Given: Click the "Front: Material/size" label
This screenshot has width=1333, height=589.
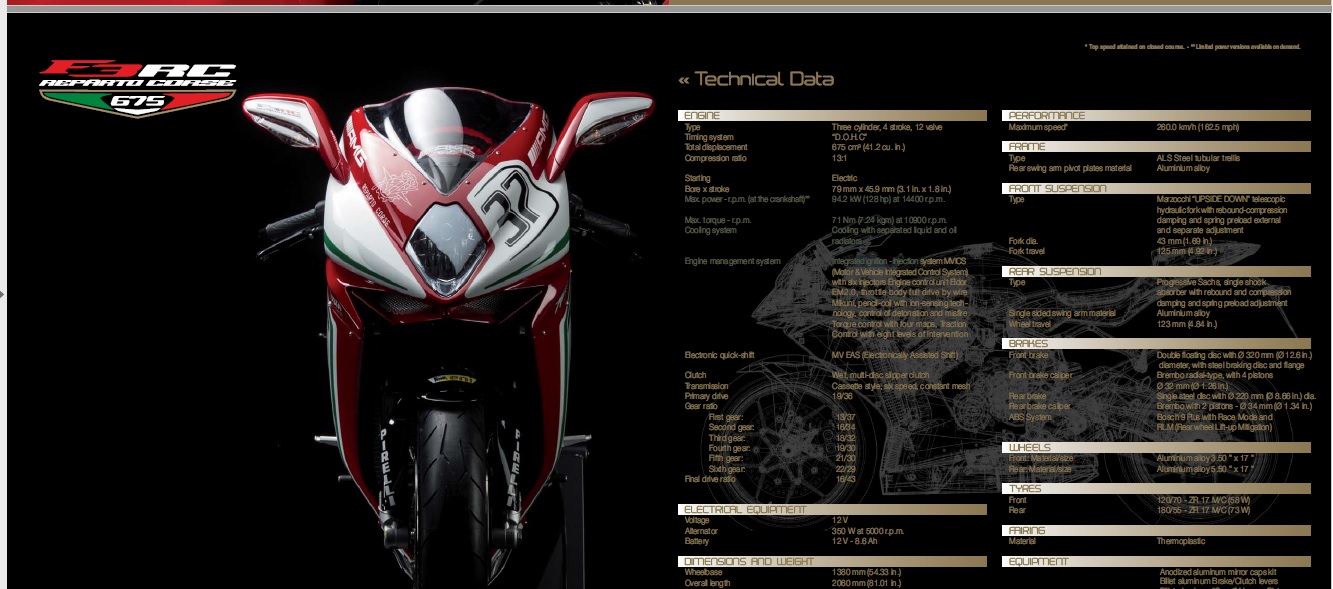Looking at the screenshot, I should coord(1041,458).
